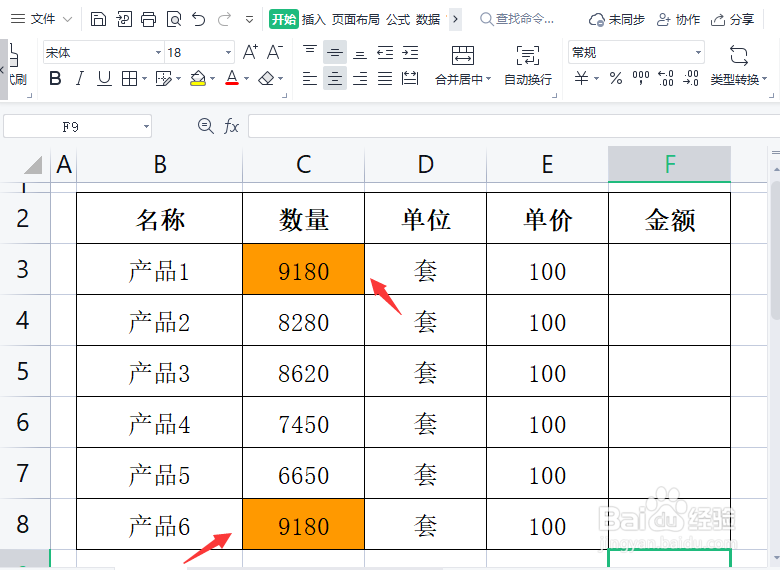Click the 未同步 sync button
Screen dimensions: 780x570
pos(617,19)
